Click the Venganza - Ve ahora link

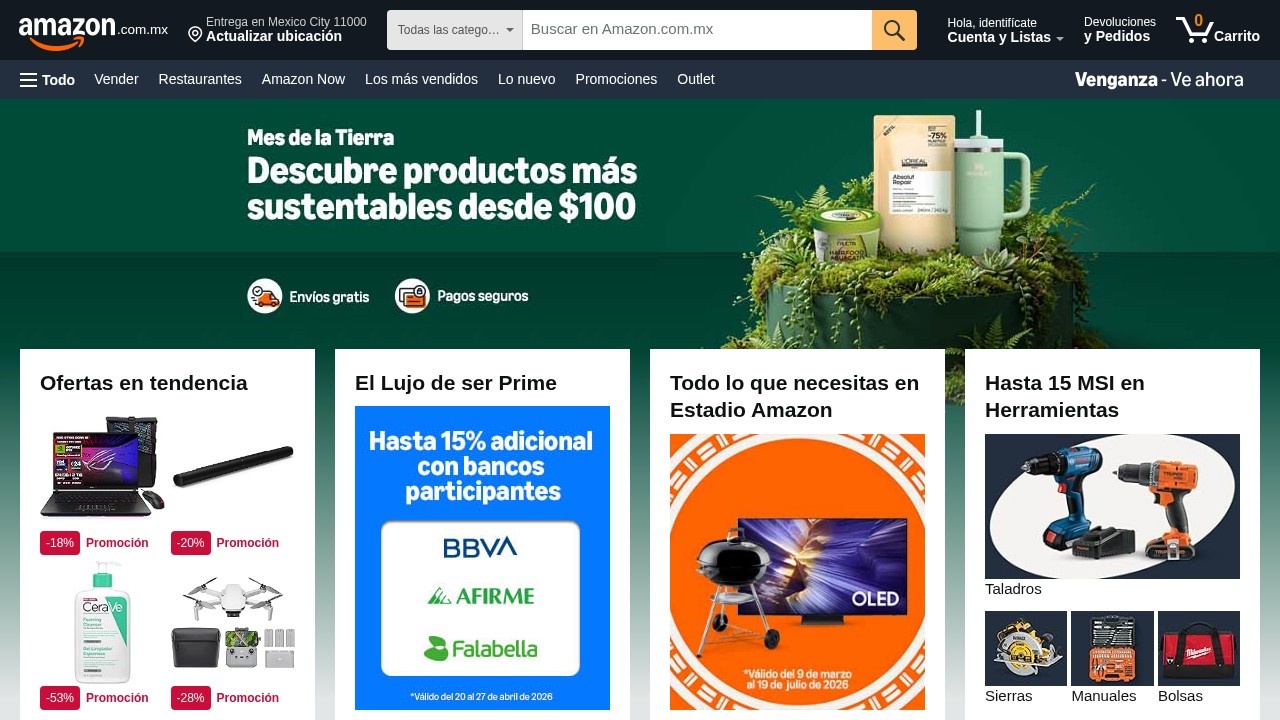tap(1159, 80)
